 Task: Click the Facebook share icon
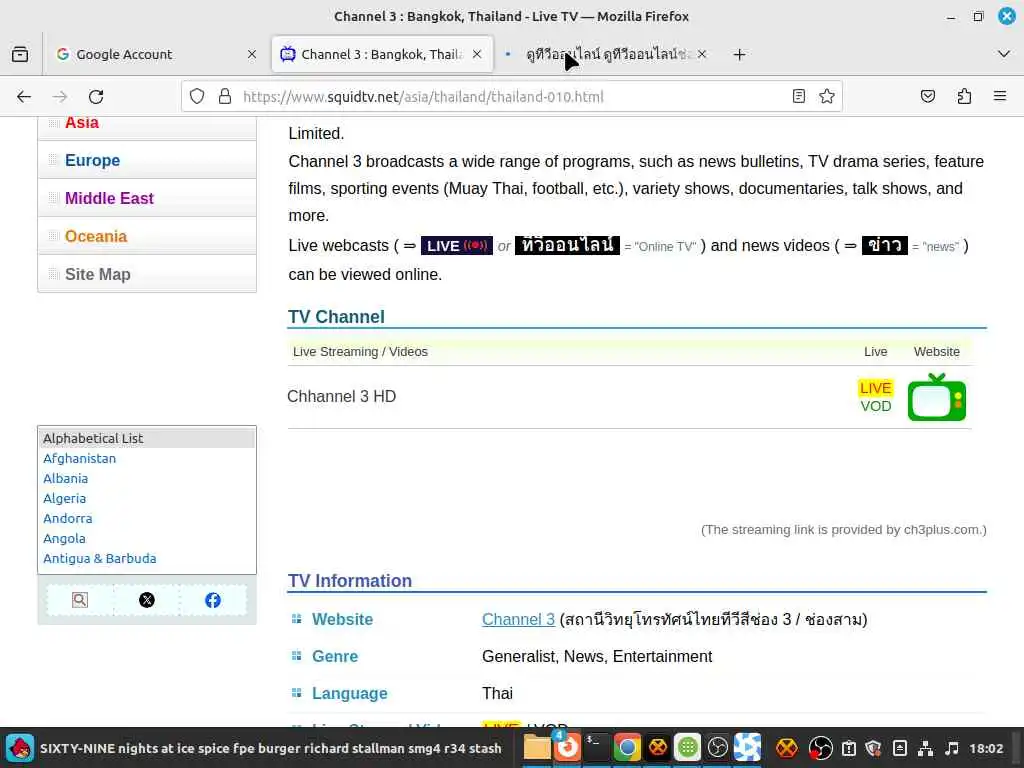pos(213,600)
